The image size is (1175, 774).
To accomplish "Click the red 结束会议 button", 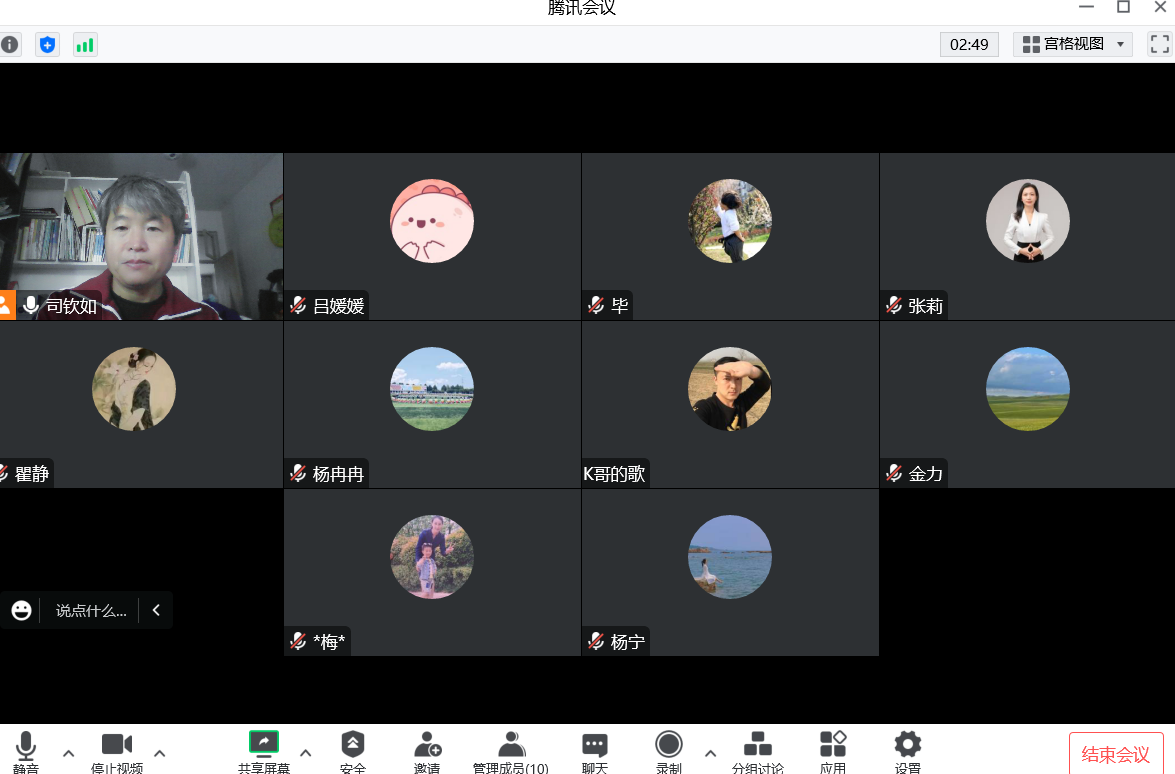I will [x=1115, y=754].
